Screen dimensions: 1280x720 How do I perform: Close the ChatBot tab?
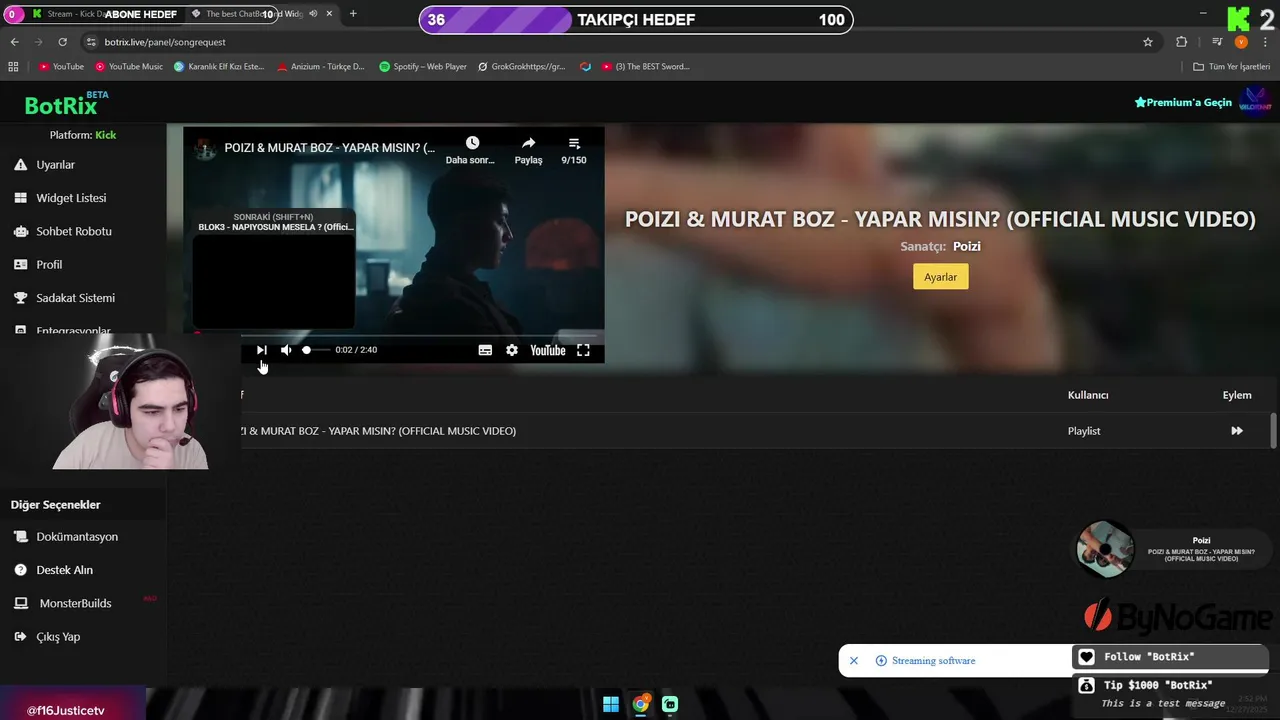click(x=329, y=14)
